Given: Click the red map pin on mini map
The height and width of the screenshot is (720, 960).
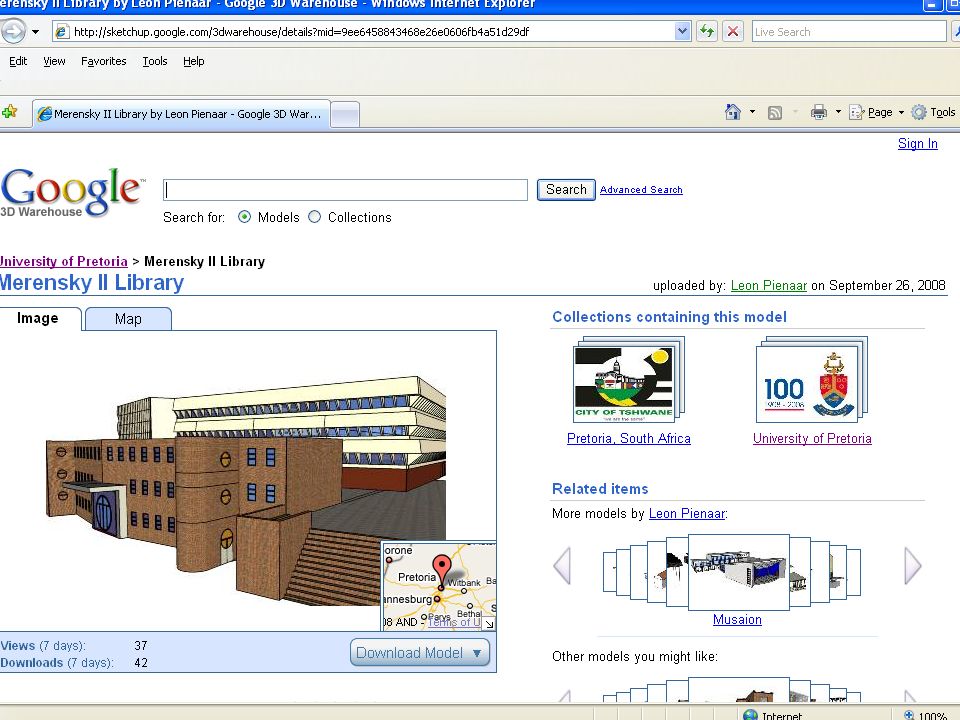Looking at the screenshot, I should pyautogui.click(x=441, y=571).
